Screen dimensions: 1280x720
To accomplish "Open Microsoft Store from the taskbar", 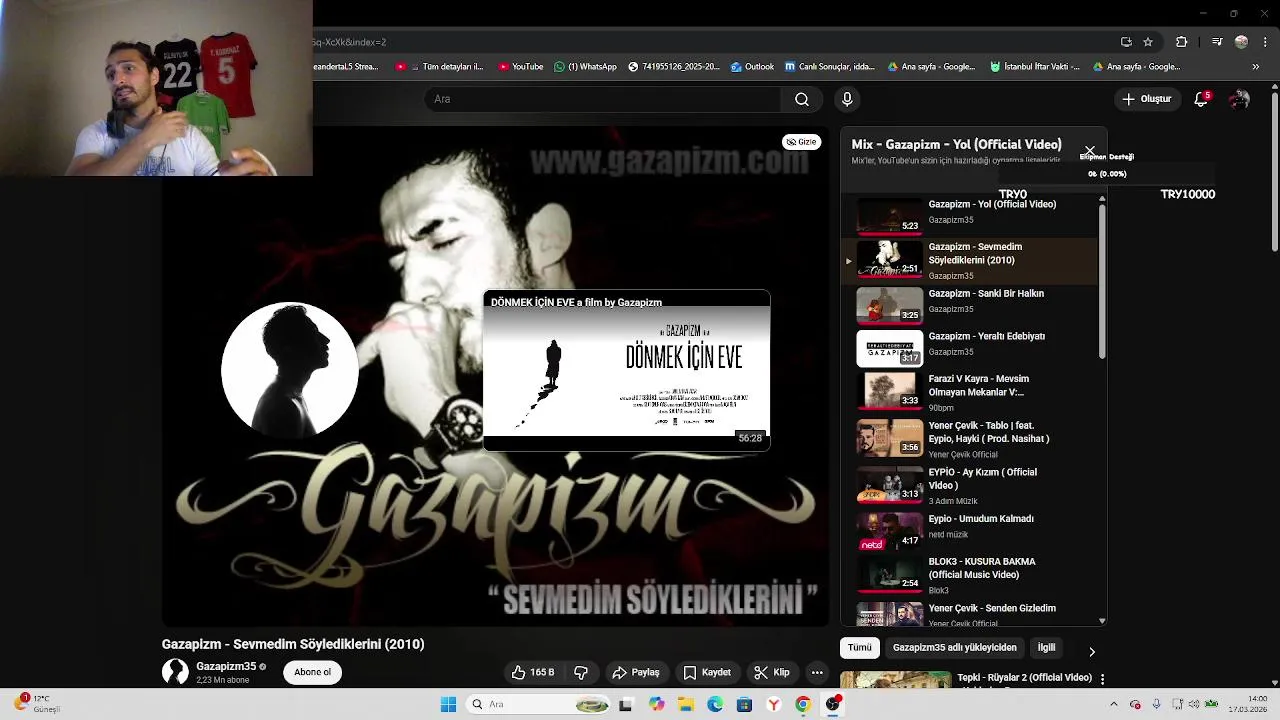I will coord(744,704).
